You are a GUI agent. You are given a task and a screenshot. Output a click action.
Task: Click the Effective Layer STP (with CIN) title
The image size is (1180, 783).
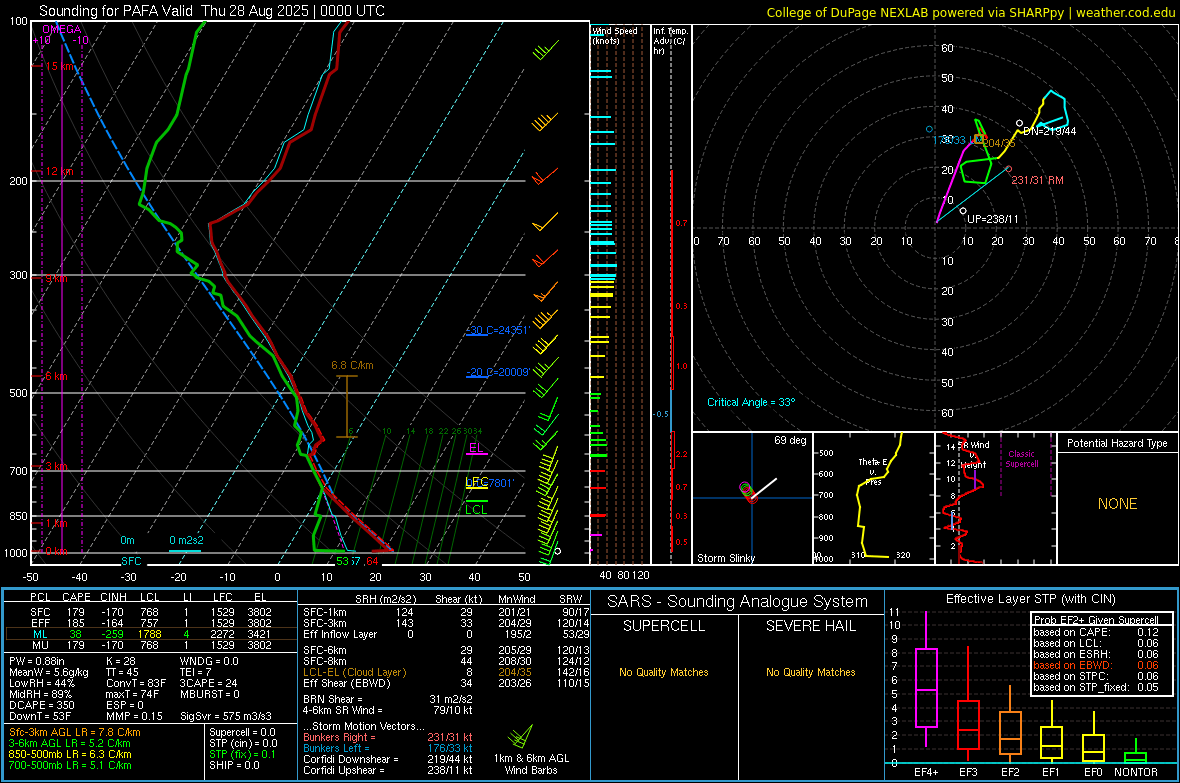coord(1030,599)
